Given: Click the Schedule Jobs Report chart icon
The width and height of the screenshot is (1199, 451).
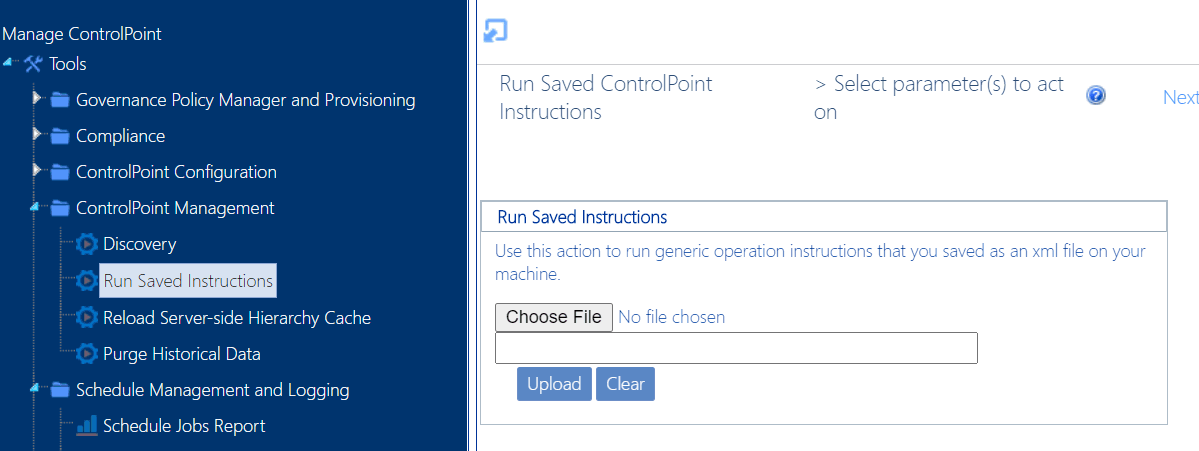Looking at the screenshot, I should click(x=86, y=426).
